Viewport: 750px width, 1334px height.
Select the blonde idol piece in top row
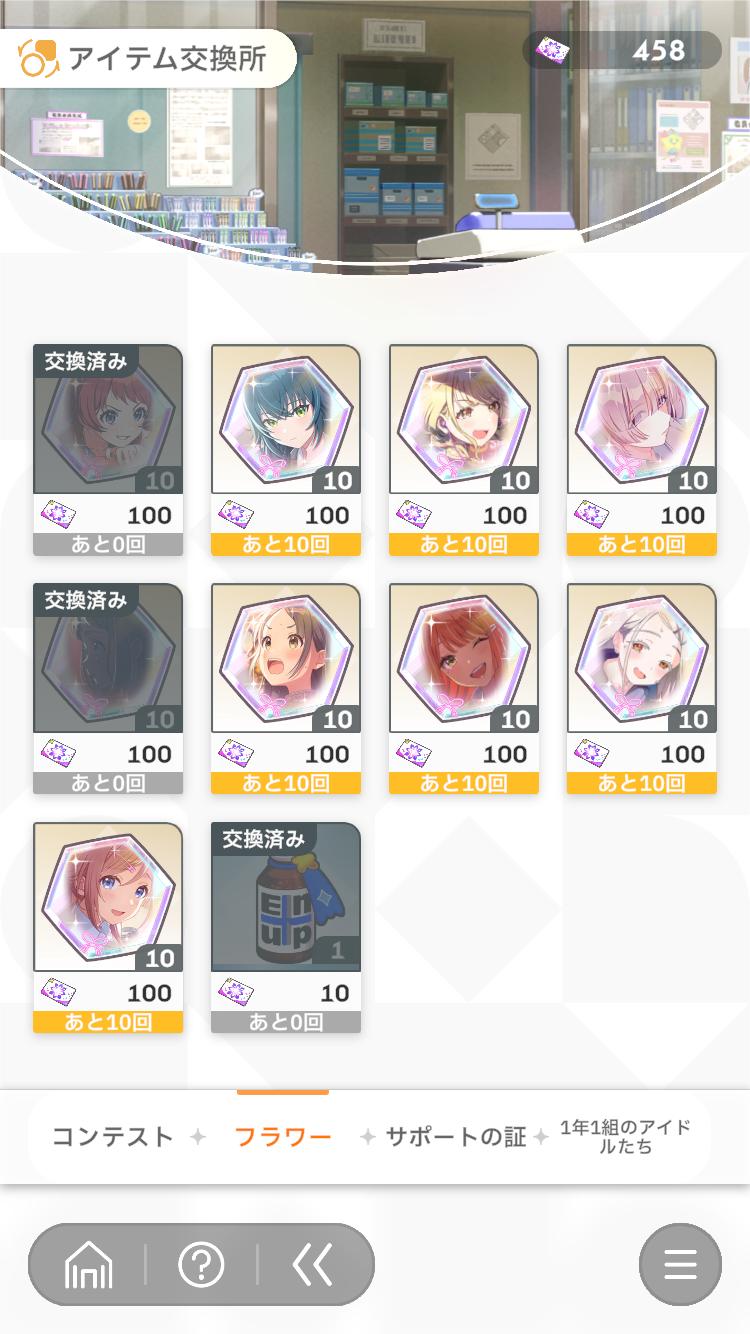pos(464,450)
